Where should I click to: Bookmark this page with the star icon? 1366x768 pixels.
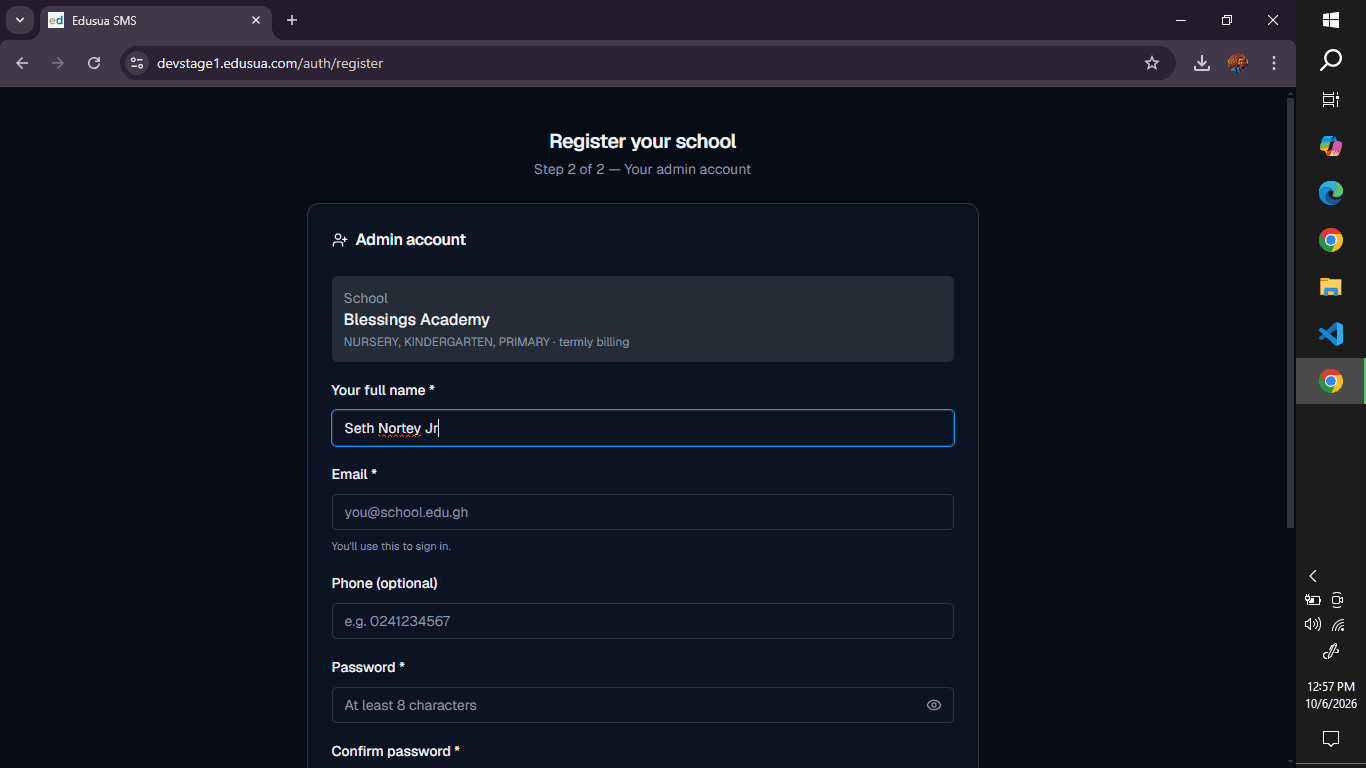pos(1152,63)
